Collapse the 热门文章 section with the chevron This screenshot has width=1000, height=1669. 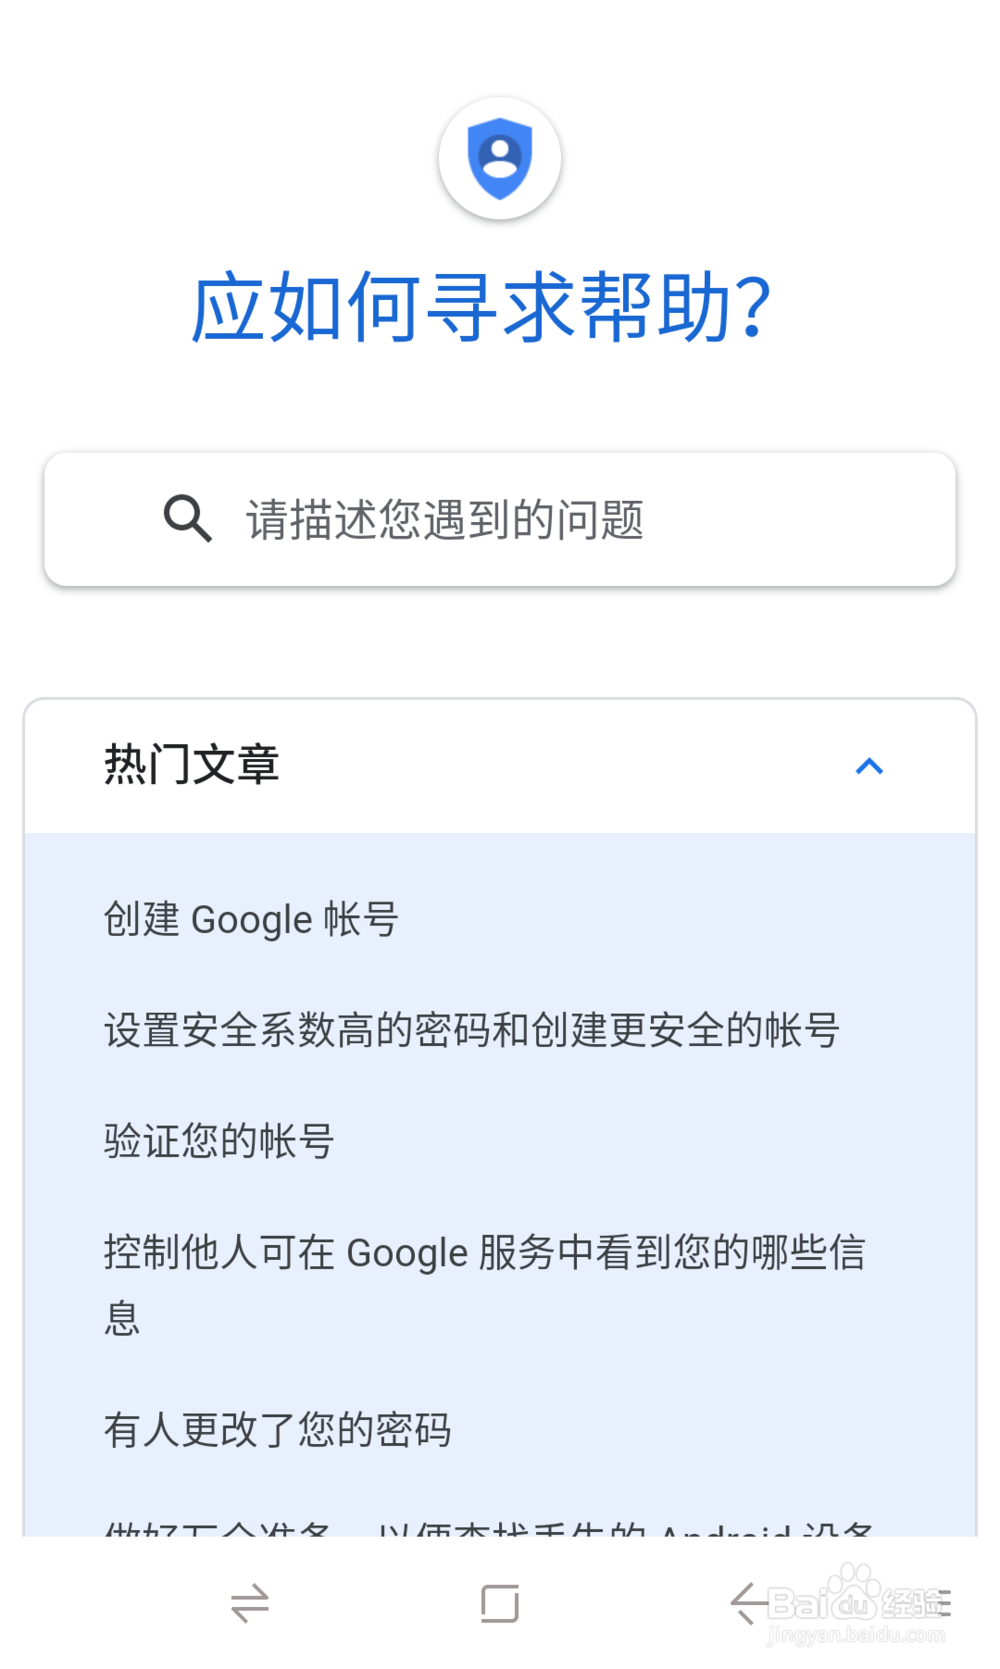[869, 766]
